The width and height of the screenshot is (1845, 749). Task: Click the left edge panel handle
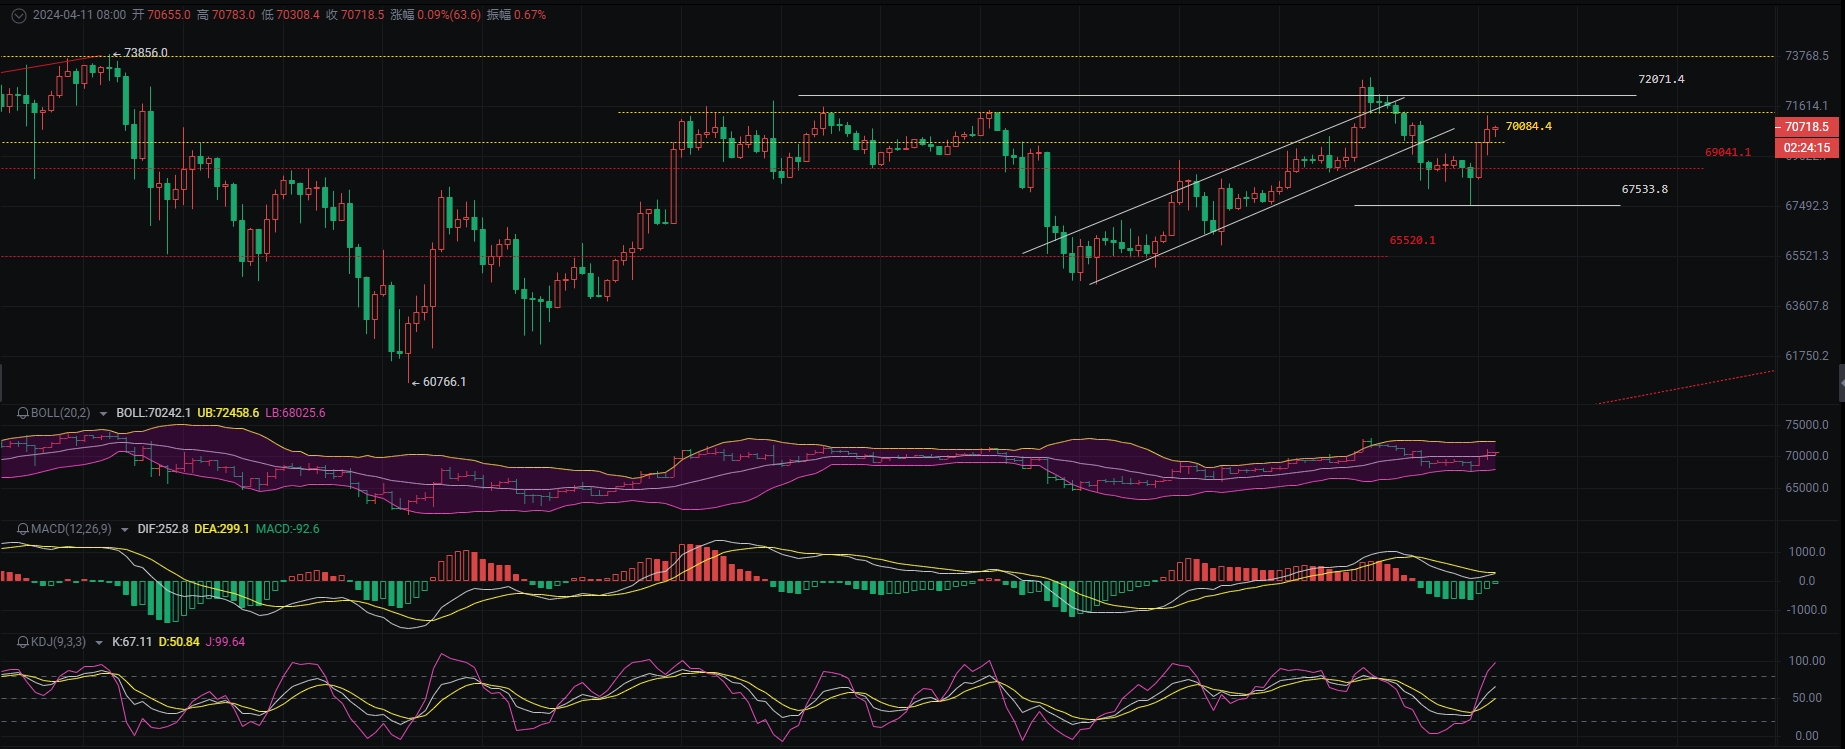pyautogui.click(x=2, y=382)
